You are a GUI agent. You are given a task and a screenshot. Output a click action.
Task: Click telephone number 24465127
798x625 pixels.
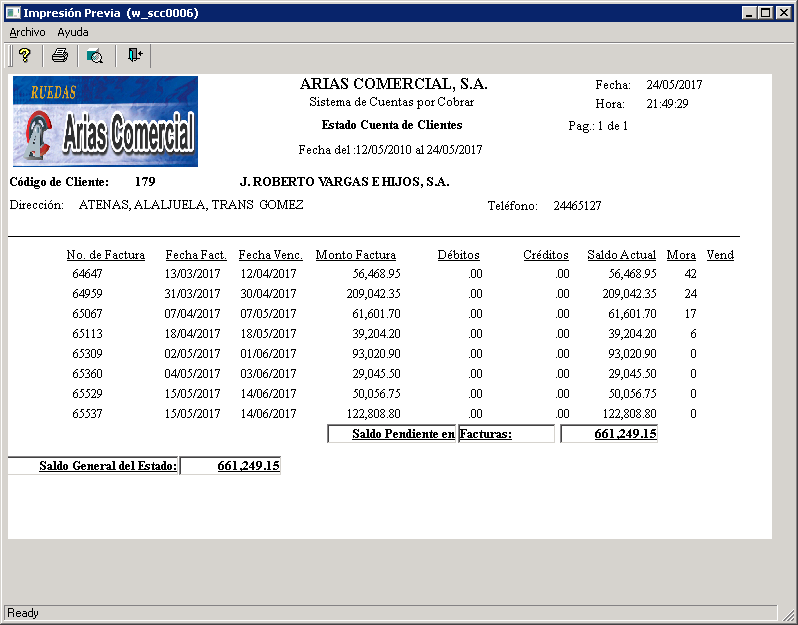577,206
